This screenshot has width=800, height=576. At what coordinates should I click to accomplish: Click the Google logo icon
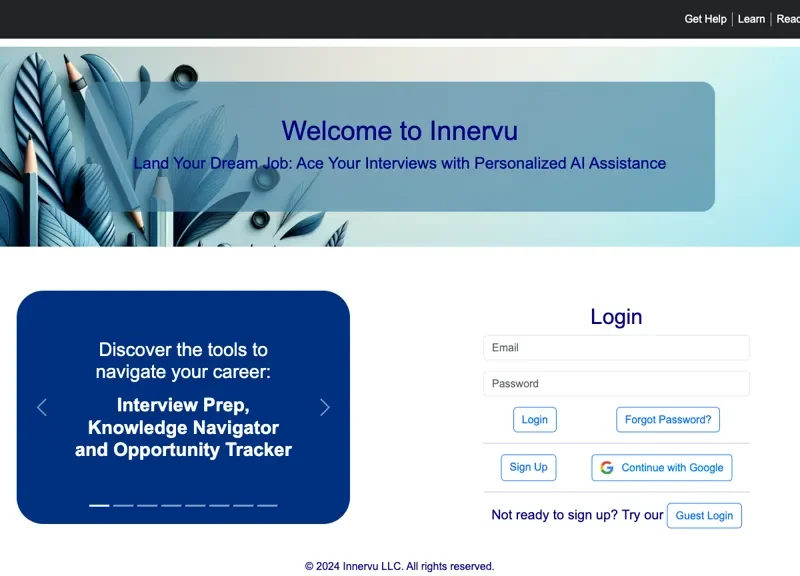point(607,467)
